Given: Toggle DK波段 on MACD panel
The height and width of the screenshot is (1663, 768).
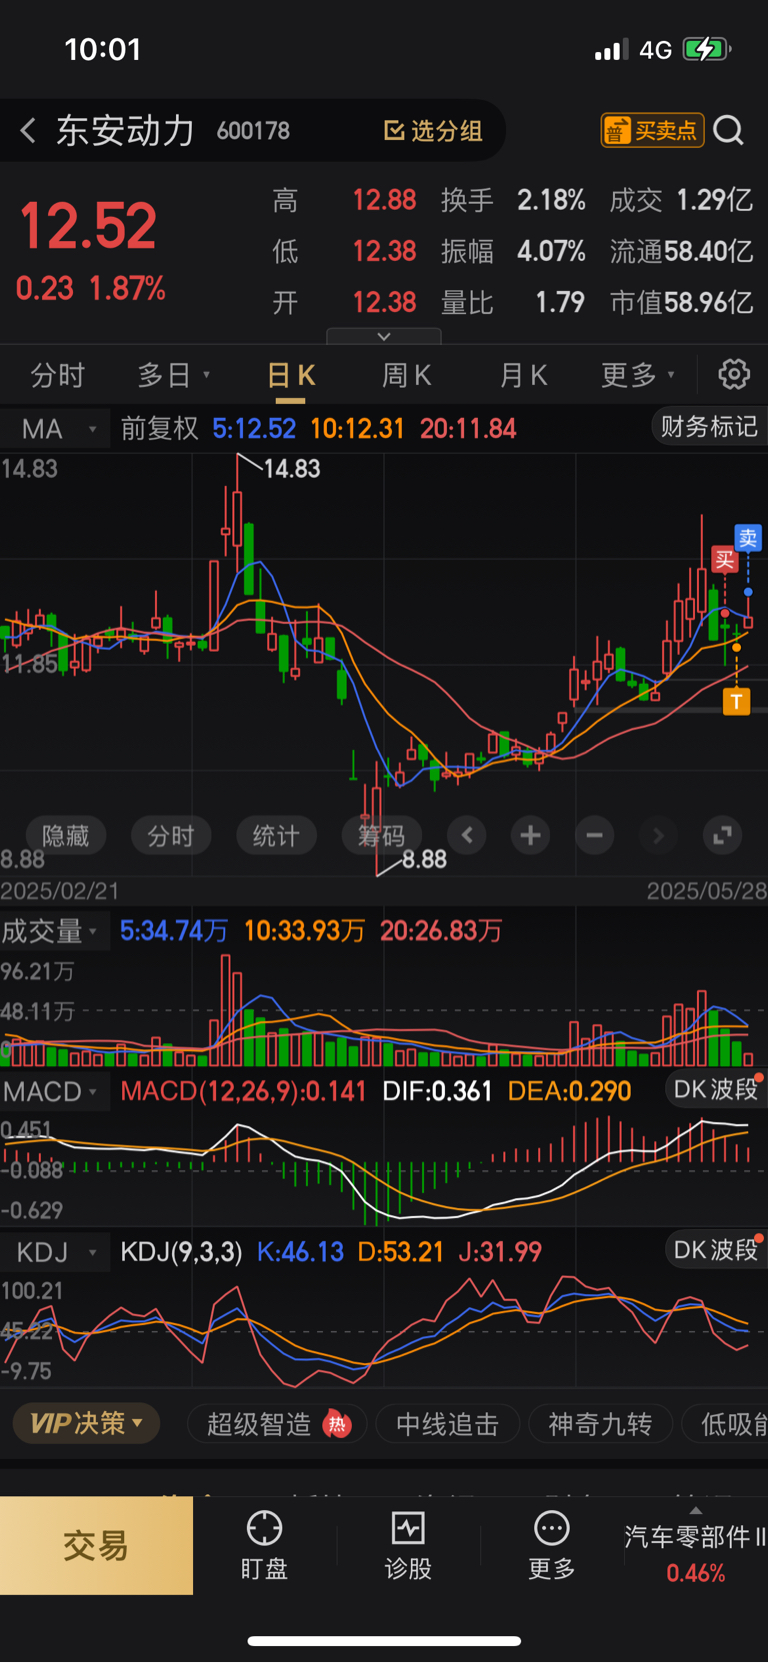Looking at the screenshot, I should pos(715,1088).
